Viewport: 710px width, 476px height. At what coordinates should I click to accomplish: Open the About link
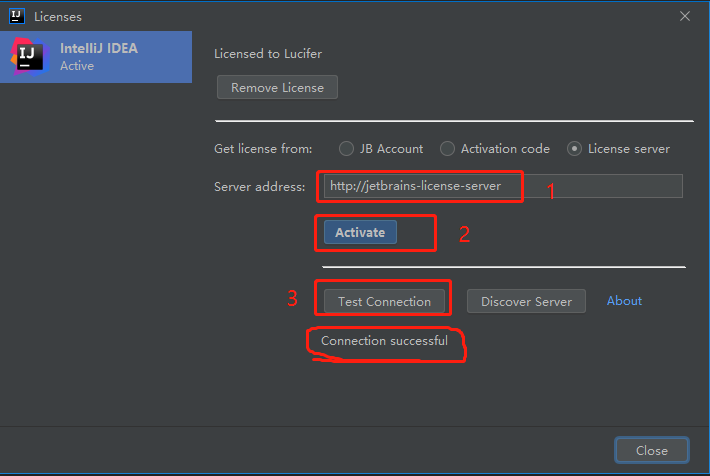click(624, 301)
